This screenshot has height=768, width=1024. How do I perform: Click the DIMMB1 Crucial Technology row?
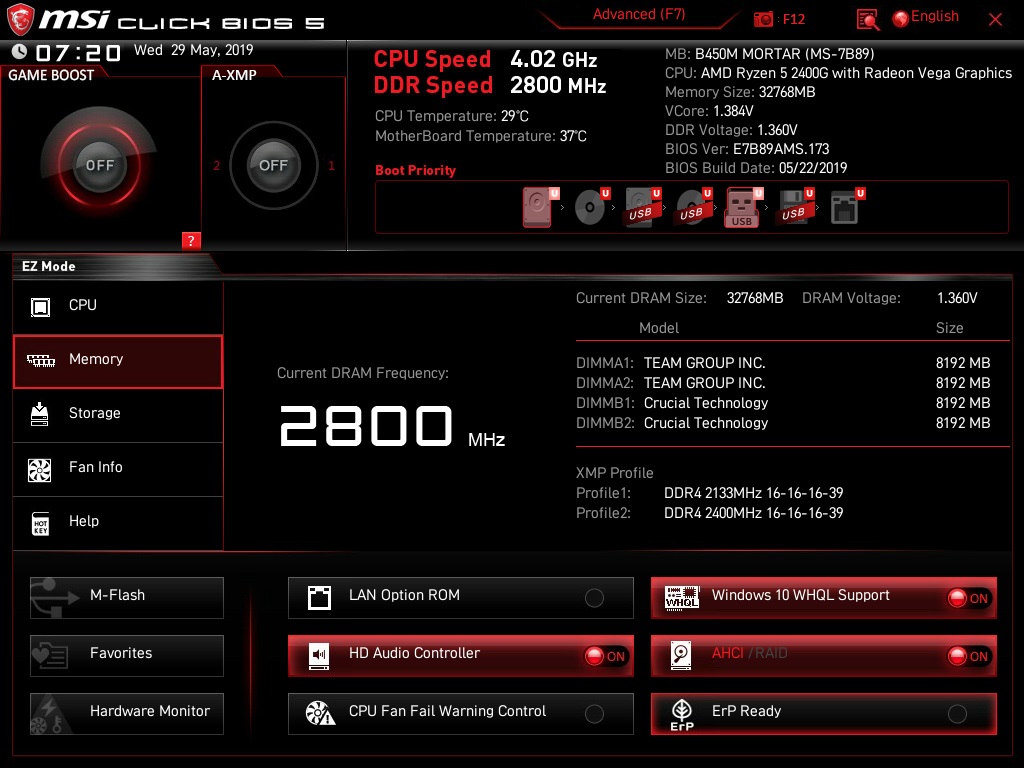click(783, 404)
